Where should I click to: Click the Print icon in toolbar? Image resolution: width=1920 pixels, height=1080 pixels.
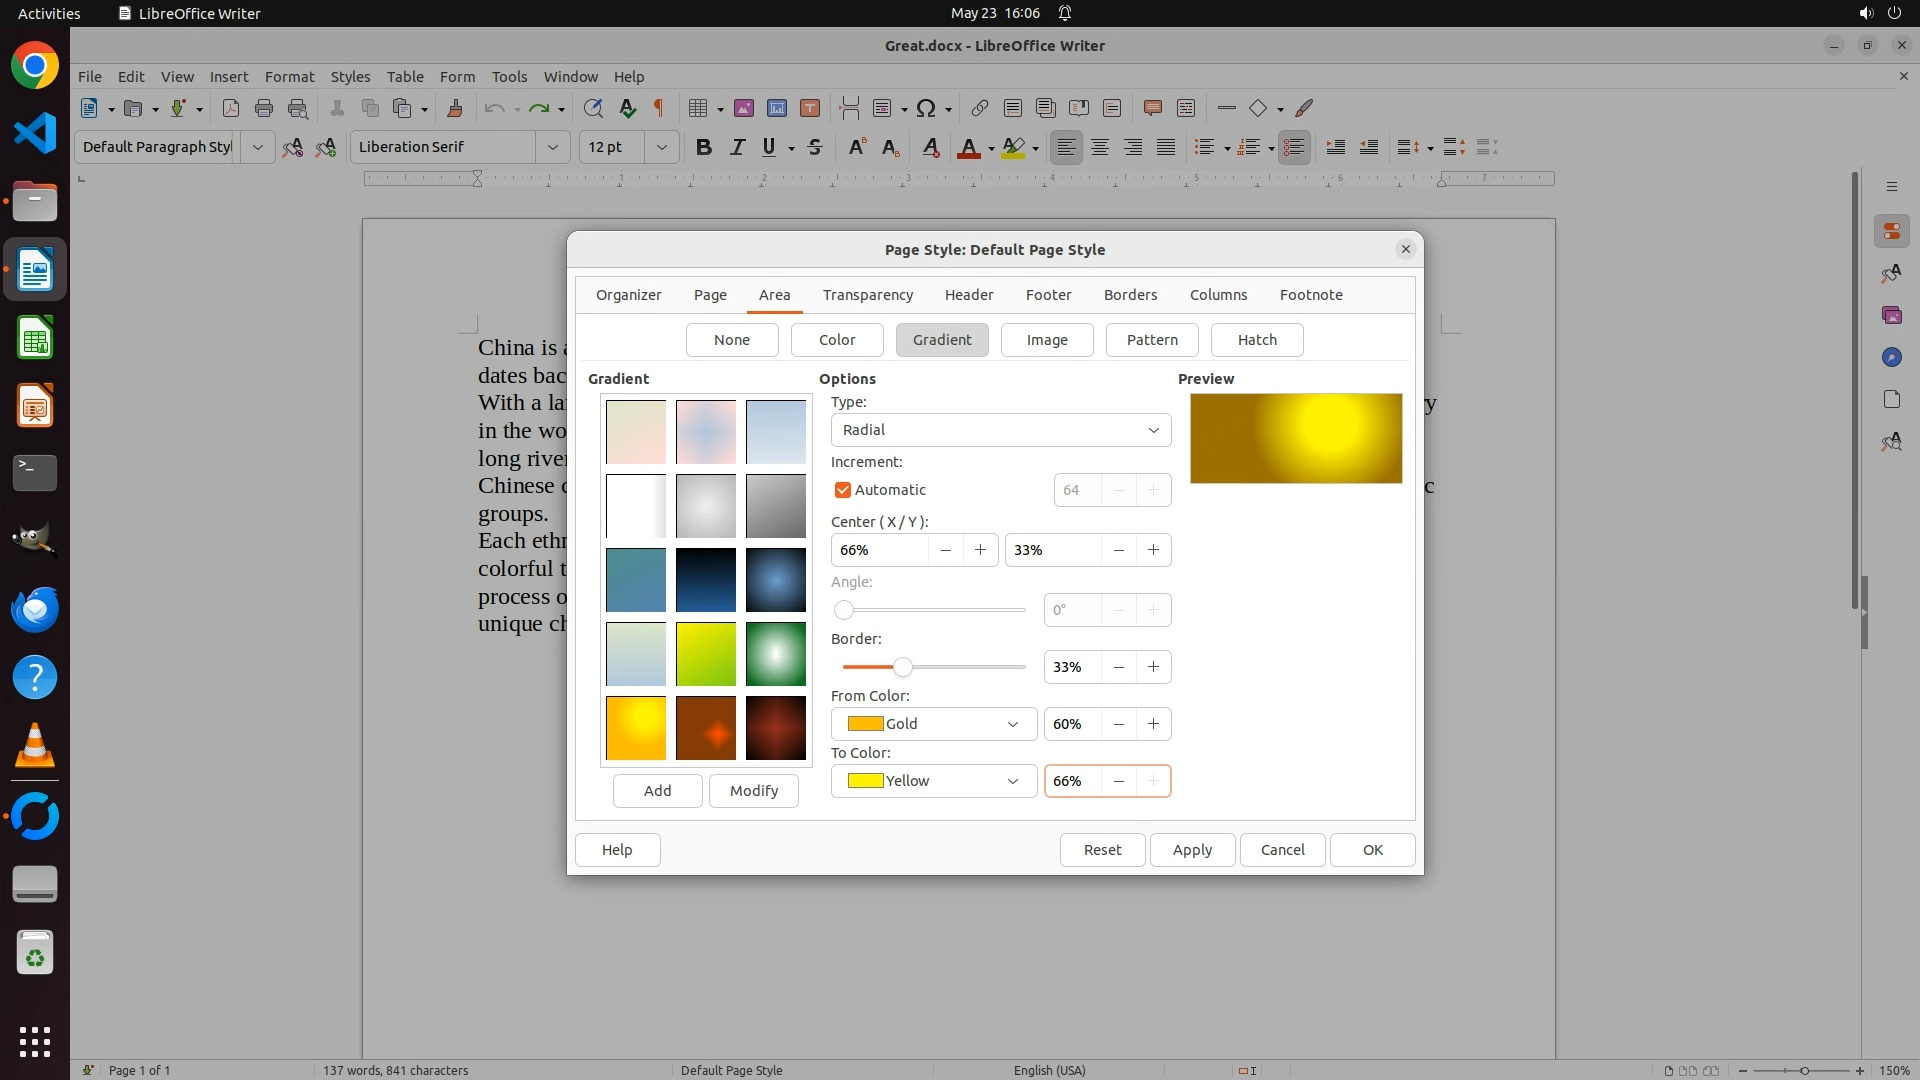[264, 108]
